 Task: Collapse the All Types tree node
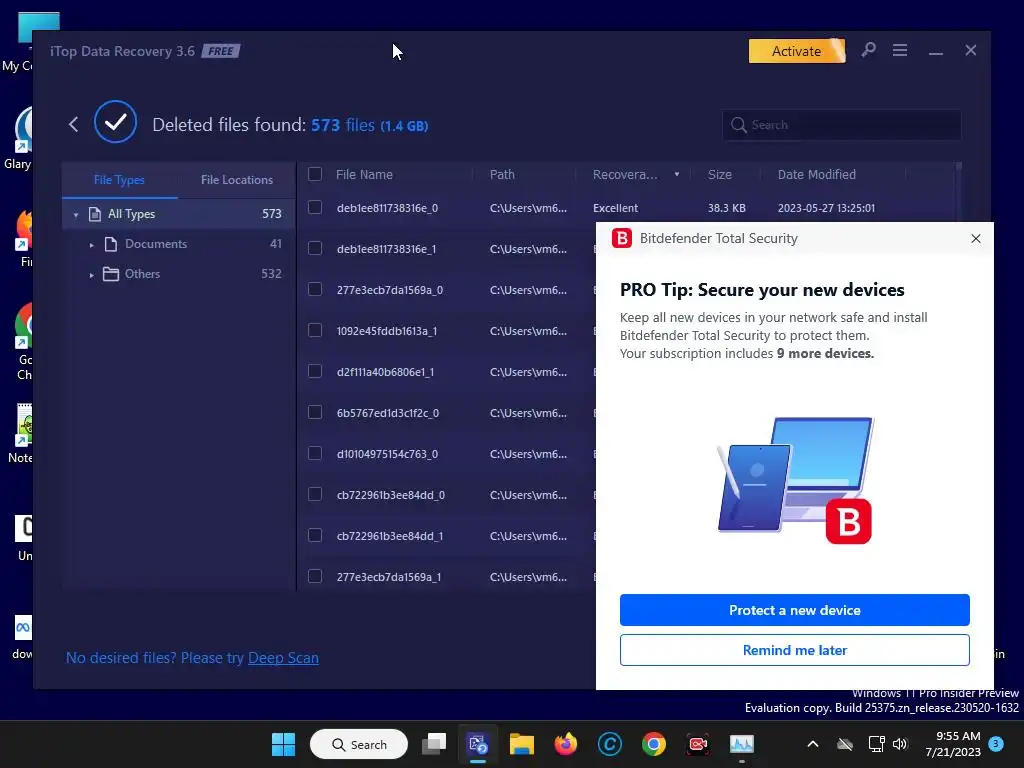(x=76, y=214)
